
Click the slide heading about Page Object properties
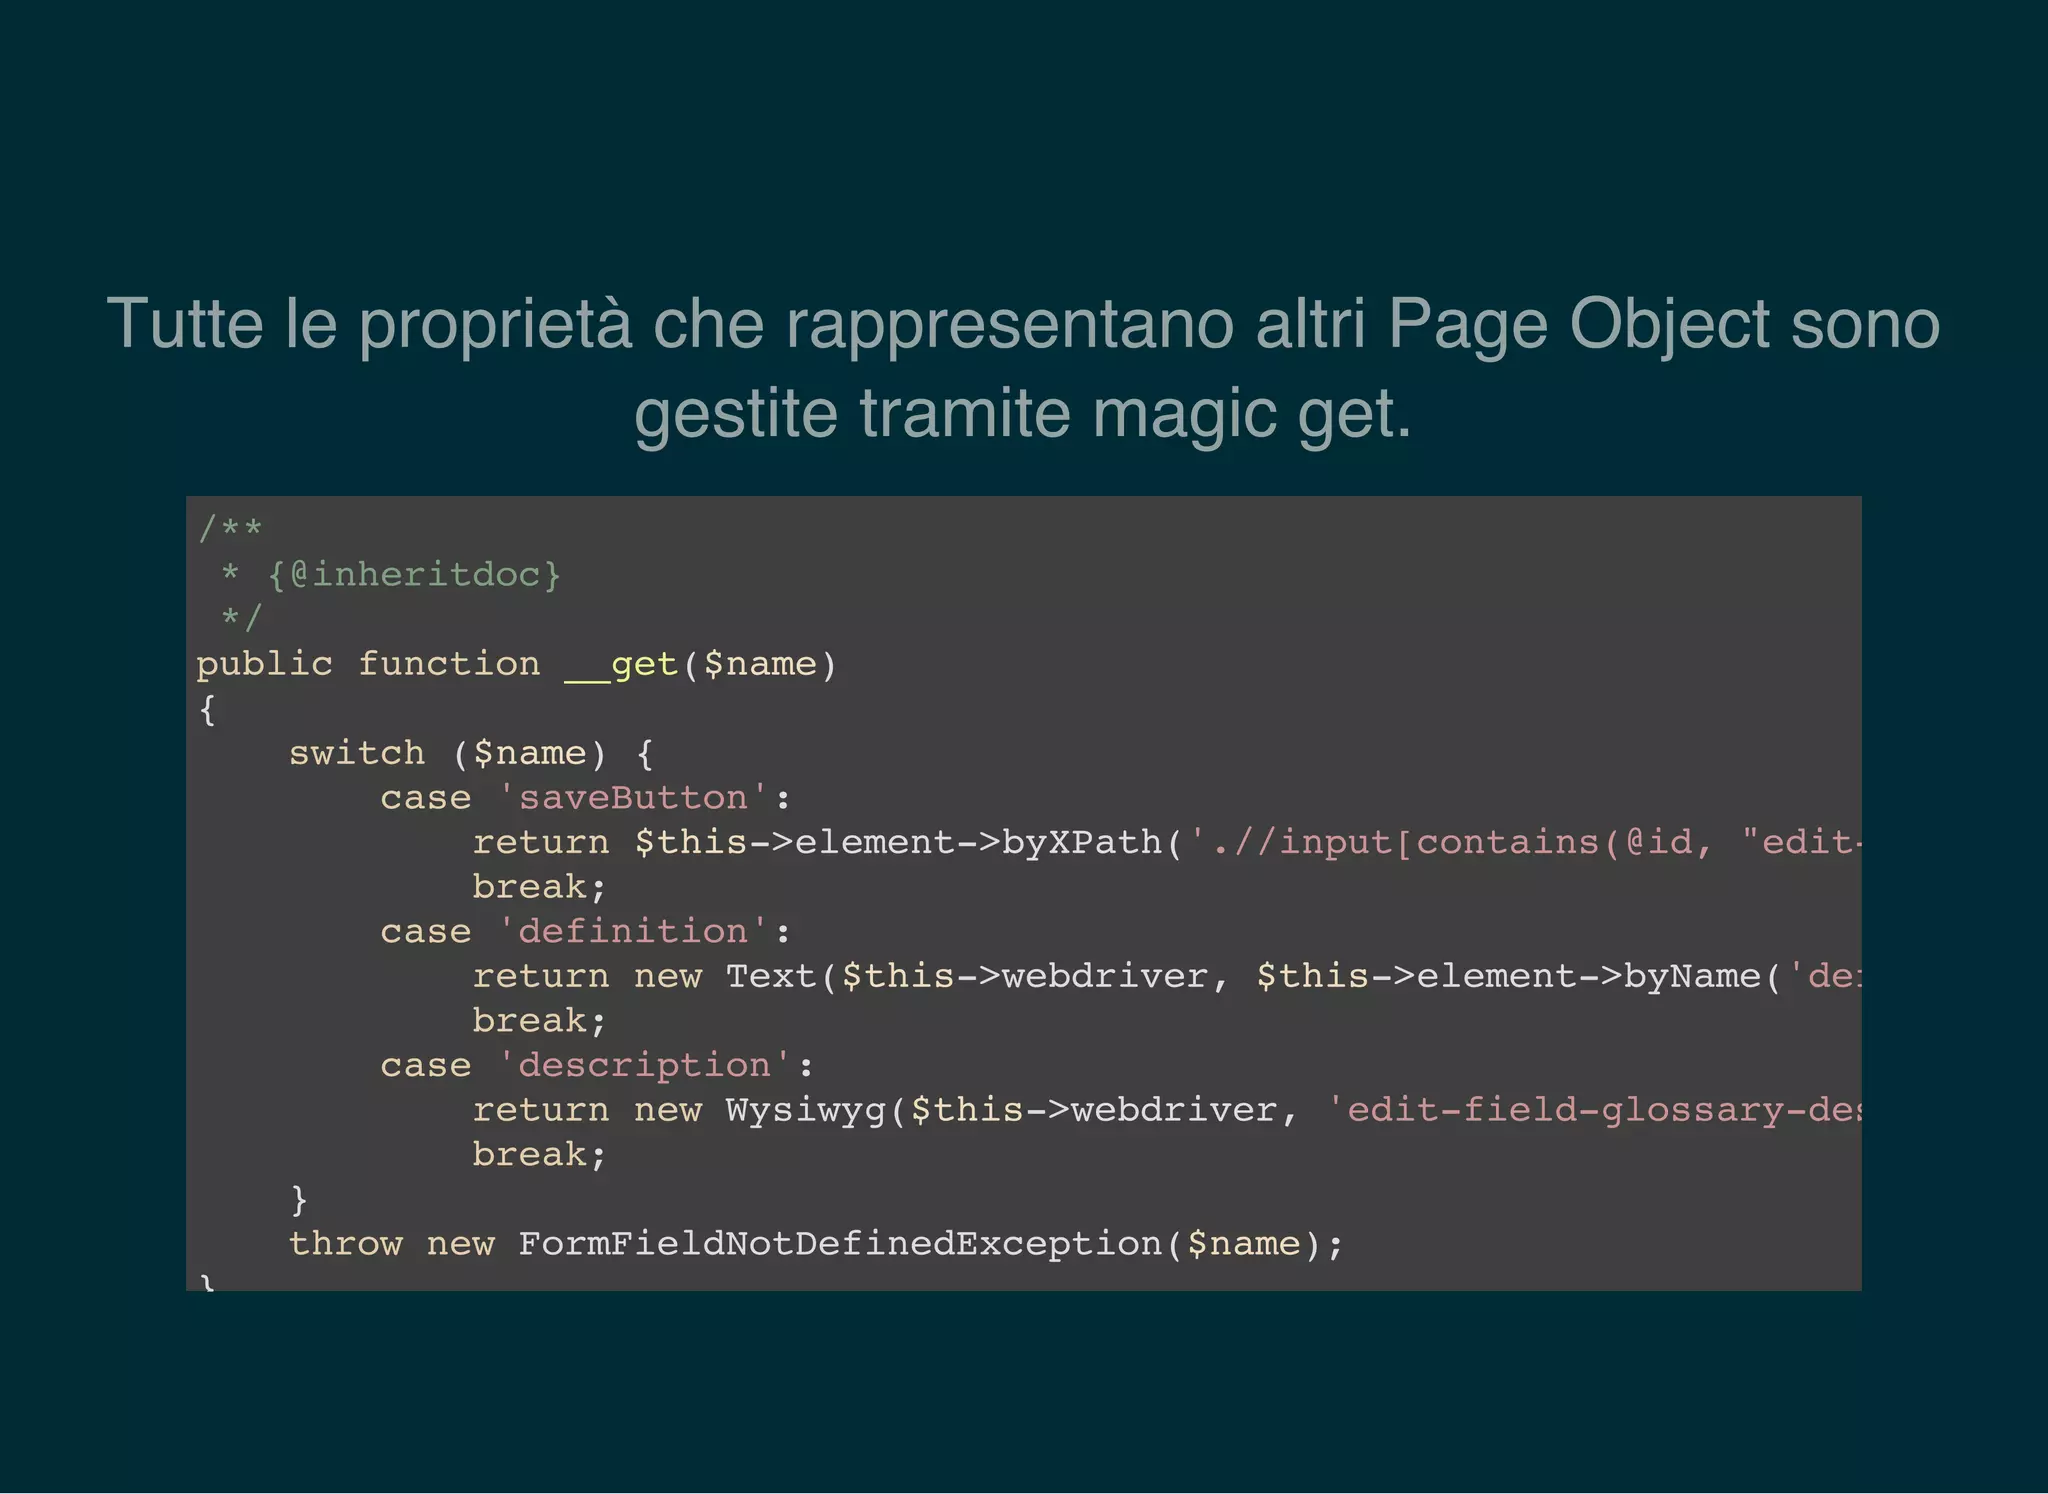[x=1023, y=367]
